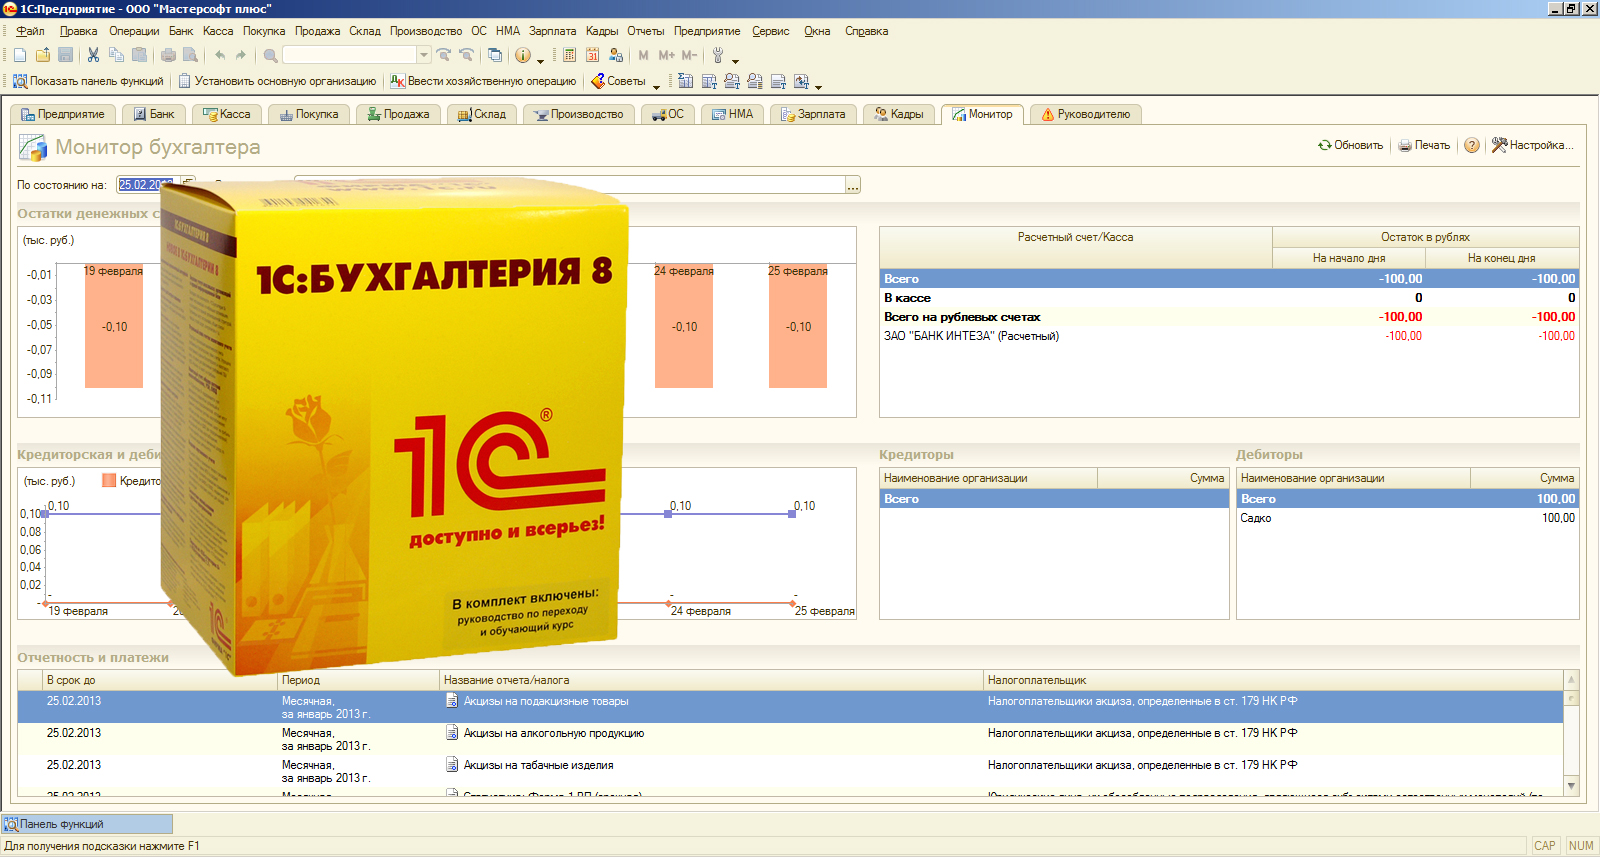Click the Paste clipboard icon

point(139,55)
